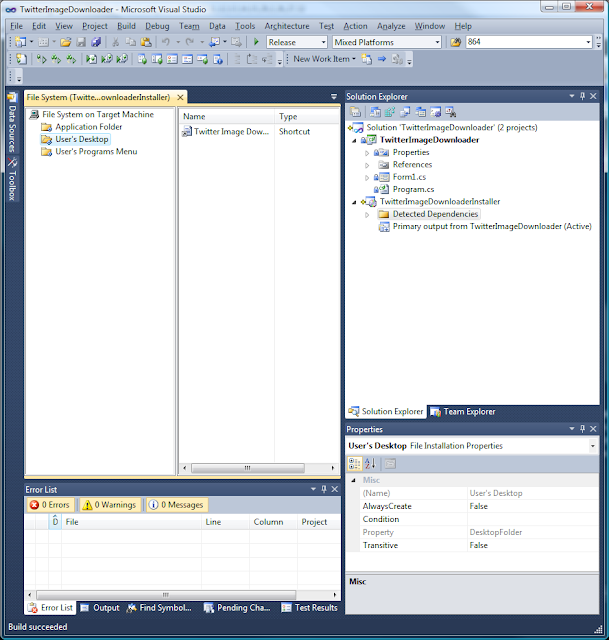Start debugging with the green play icon
Viewport: 609px width, 640px height.
pyautogui.click(x=256, y=42)
